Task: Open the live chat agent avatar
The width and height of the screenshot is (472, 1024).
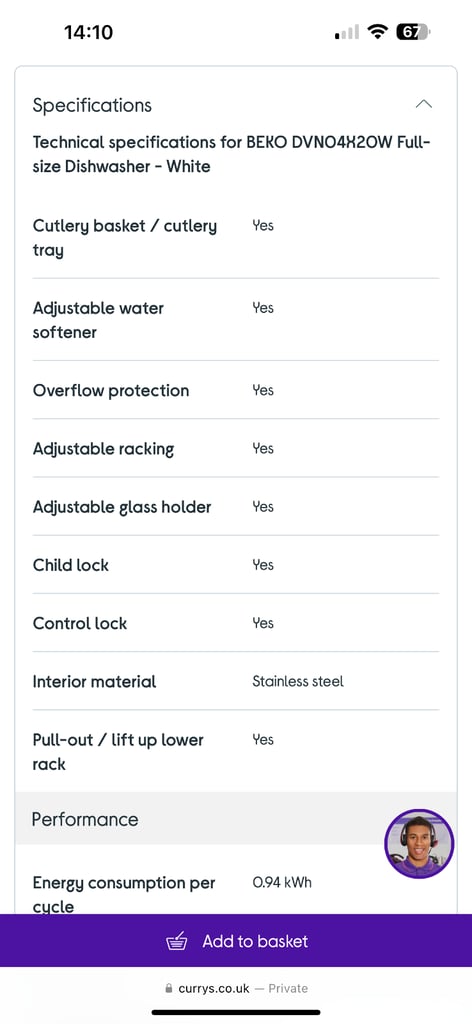Action: tap(418, 843)
